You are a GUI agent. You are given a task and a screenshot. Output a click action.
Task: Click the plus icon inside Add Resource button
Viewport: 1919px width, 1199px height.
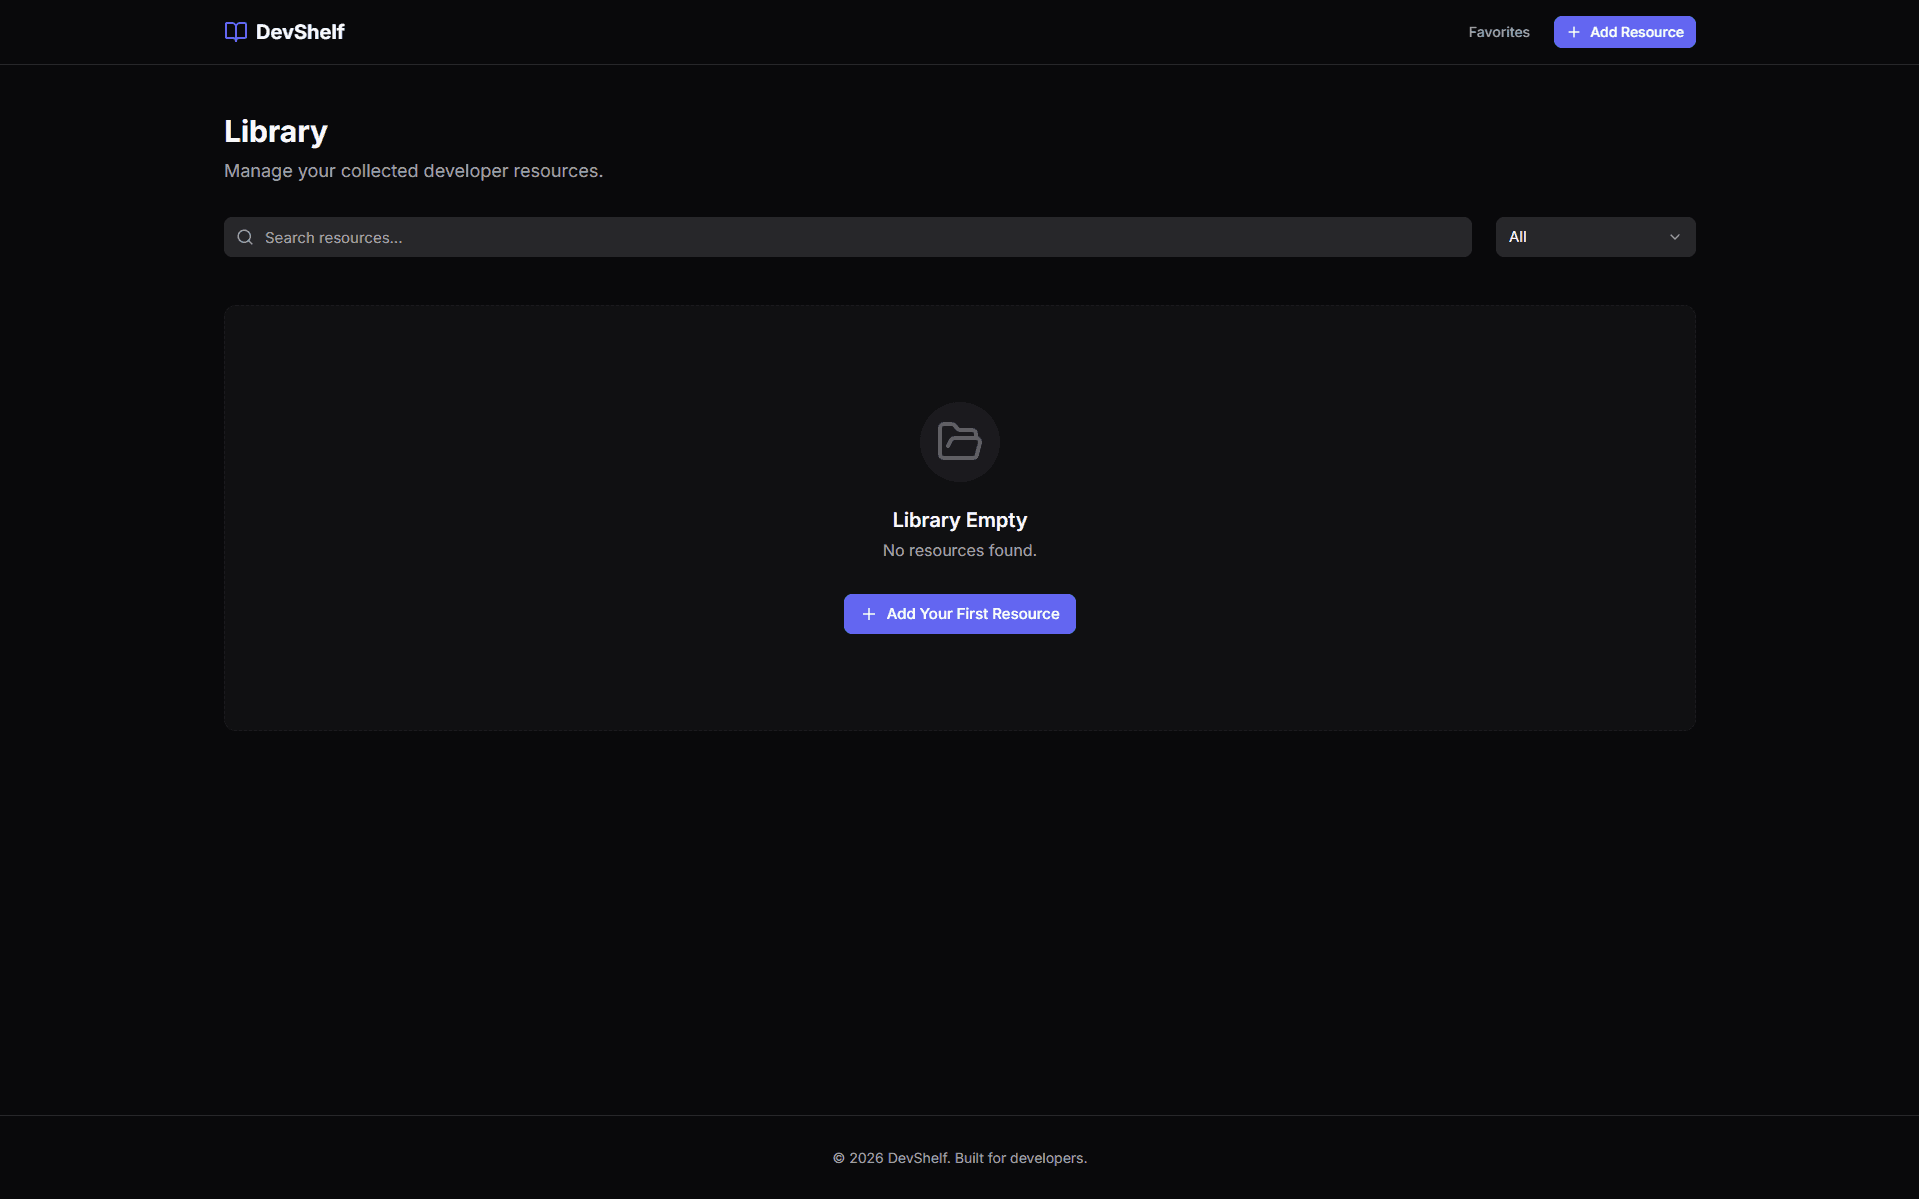click(1573, 32)
